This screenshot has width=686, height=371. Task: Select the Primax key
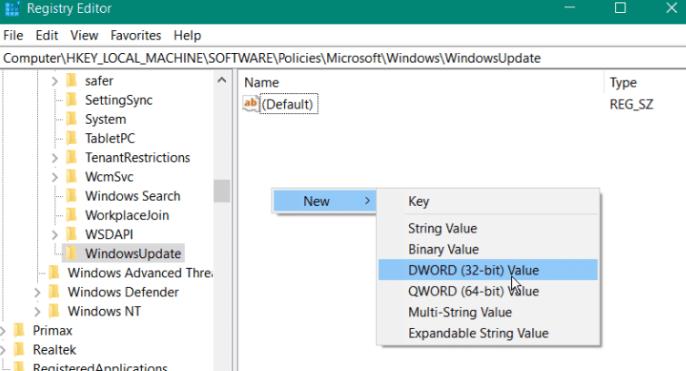point(52,330)
